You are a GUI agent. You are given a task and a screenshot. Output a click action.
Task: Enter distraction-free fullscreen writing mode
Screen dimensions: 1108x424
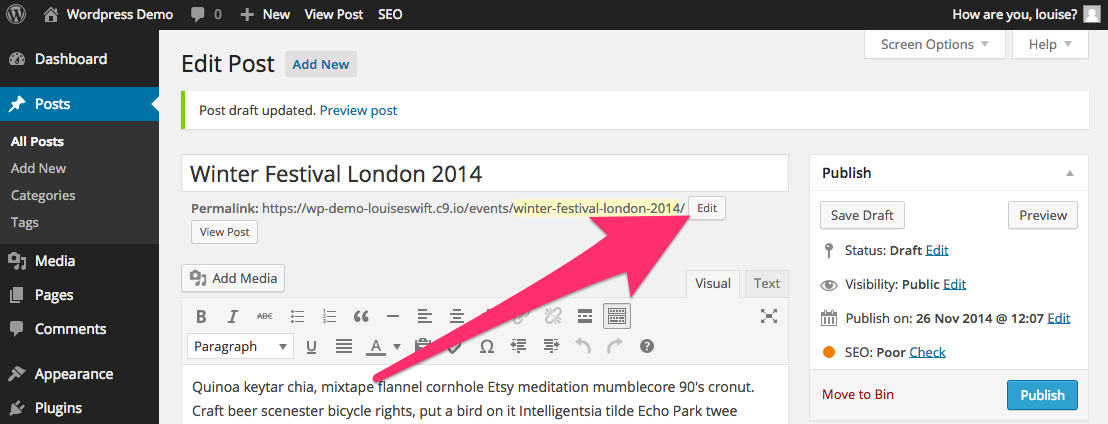pyautogui.click(x=768, y=316)
